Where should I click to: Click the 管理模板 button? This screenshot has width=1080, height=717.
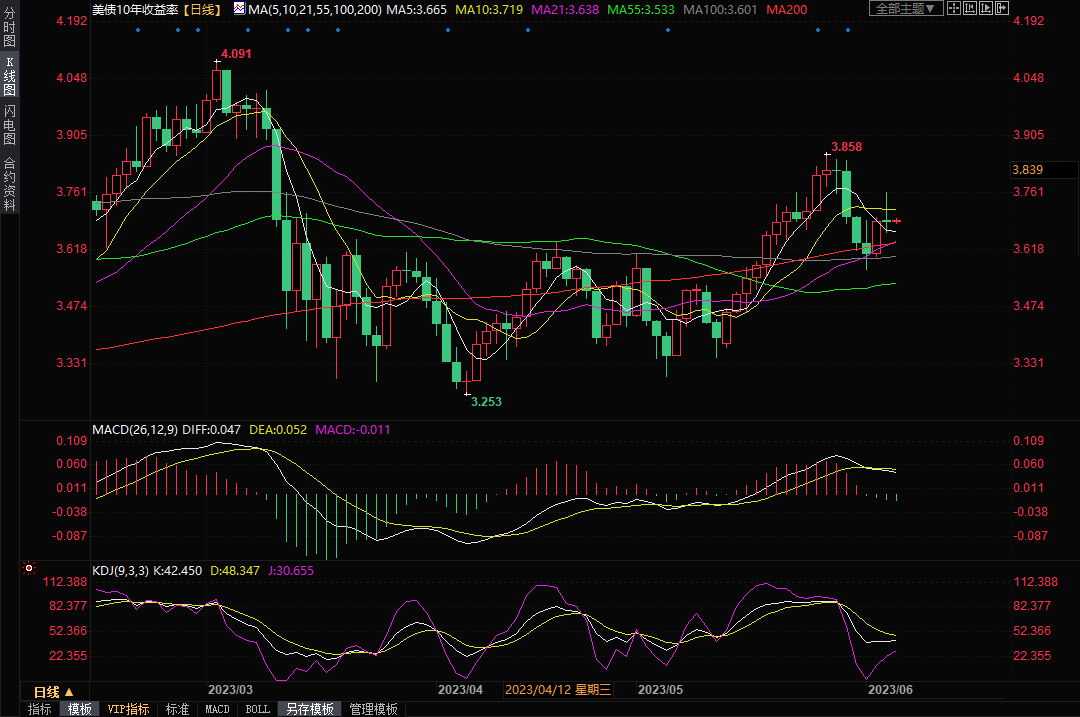(x=373, y=709)
